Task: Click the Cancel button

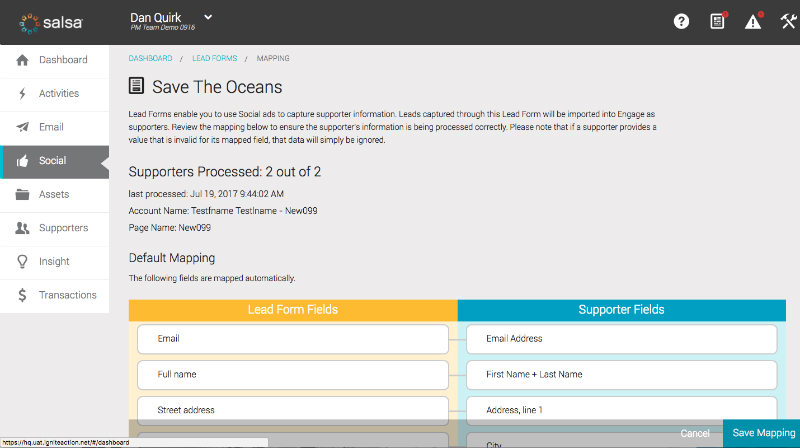Action: (x=694, y=433)
